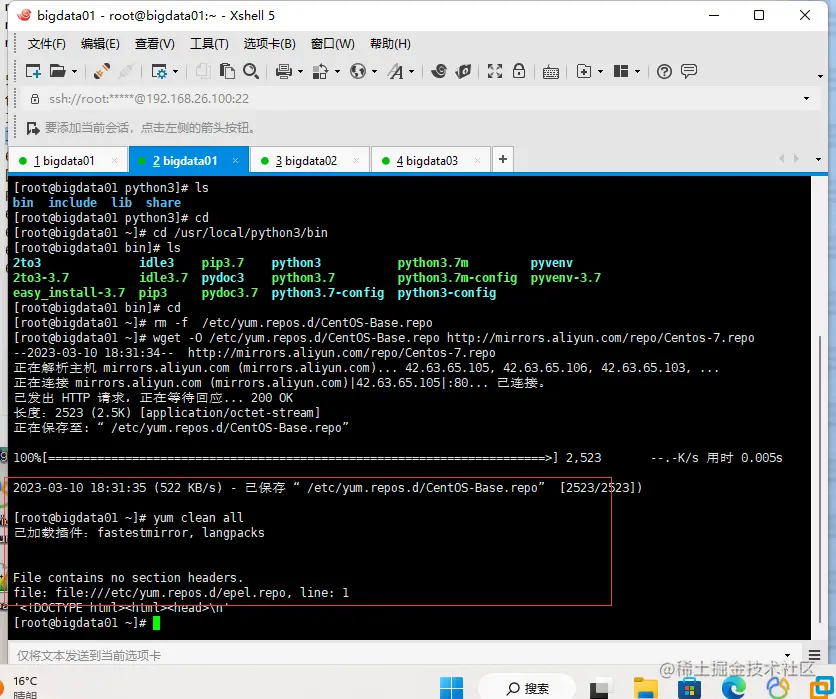The image size is (836, 699).
Task: Click the plus button to add tab
Action: 502,159
